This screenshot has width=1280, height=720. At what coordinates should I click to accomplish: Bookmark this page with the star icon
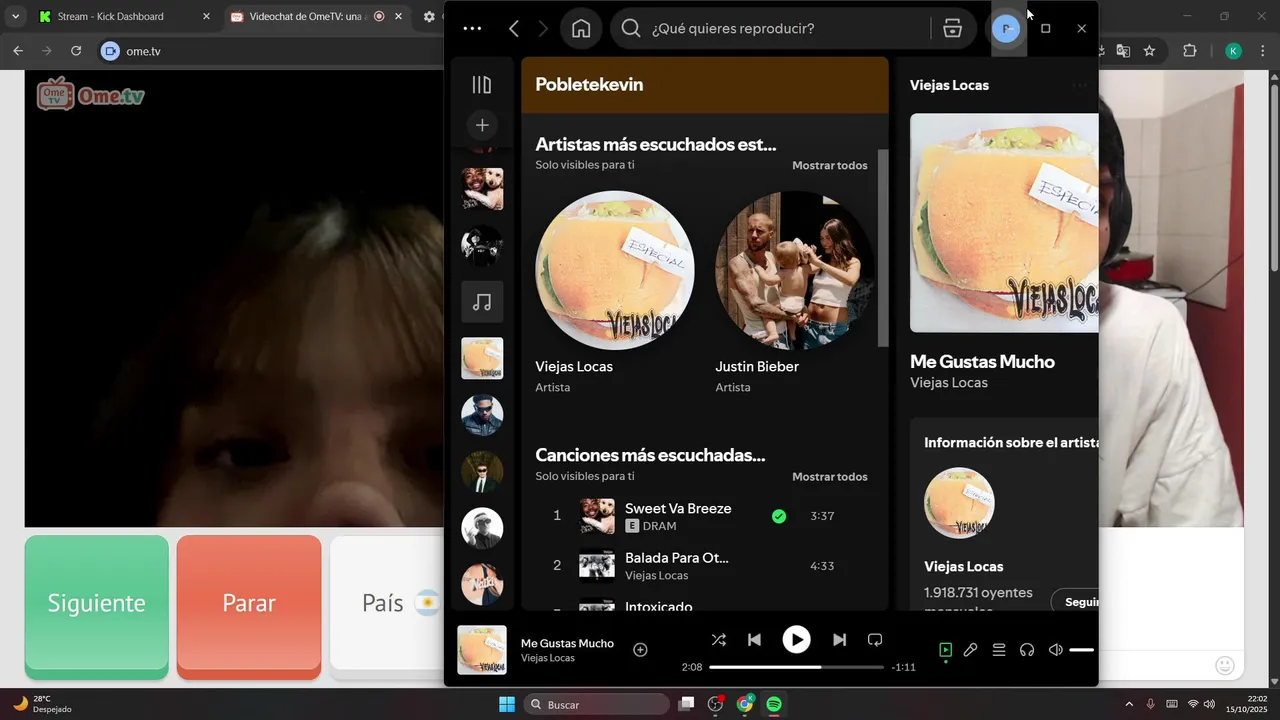1150,51
